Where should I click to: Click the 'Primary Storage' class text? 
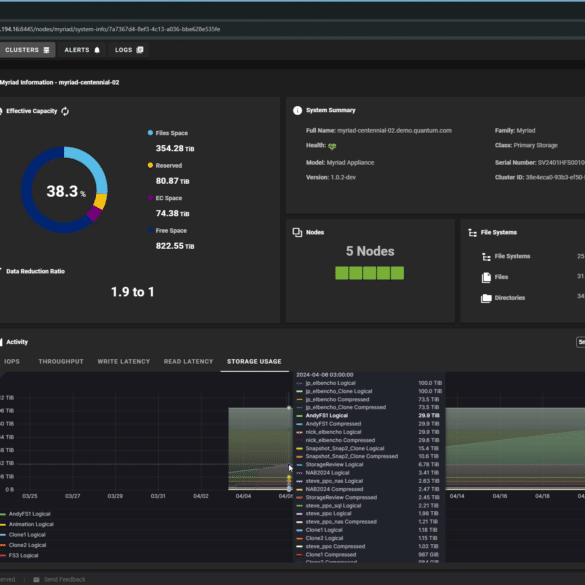(535, 146)
